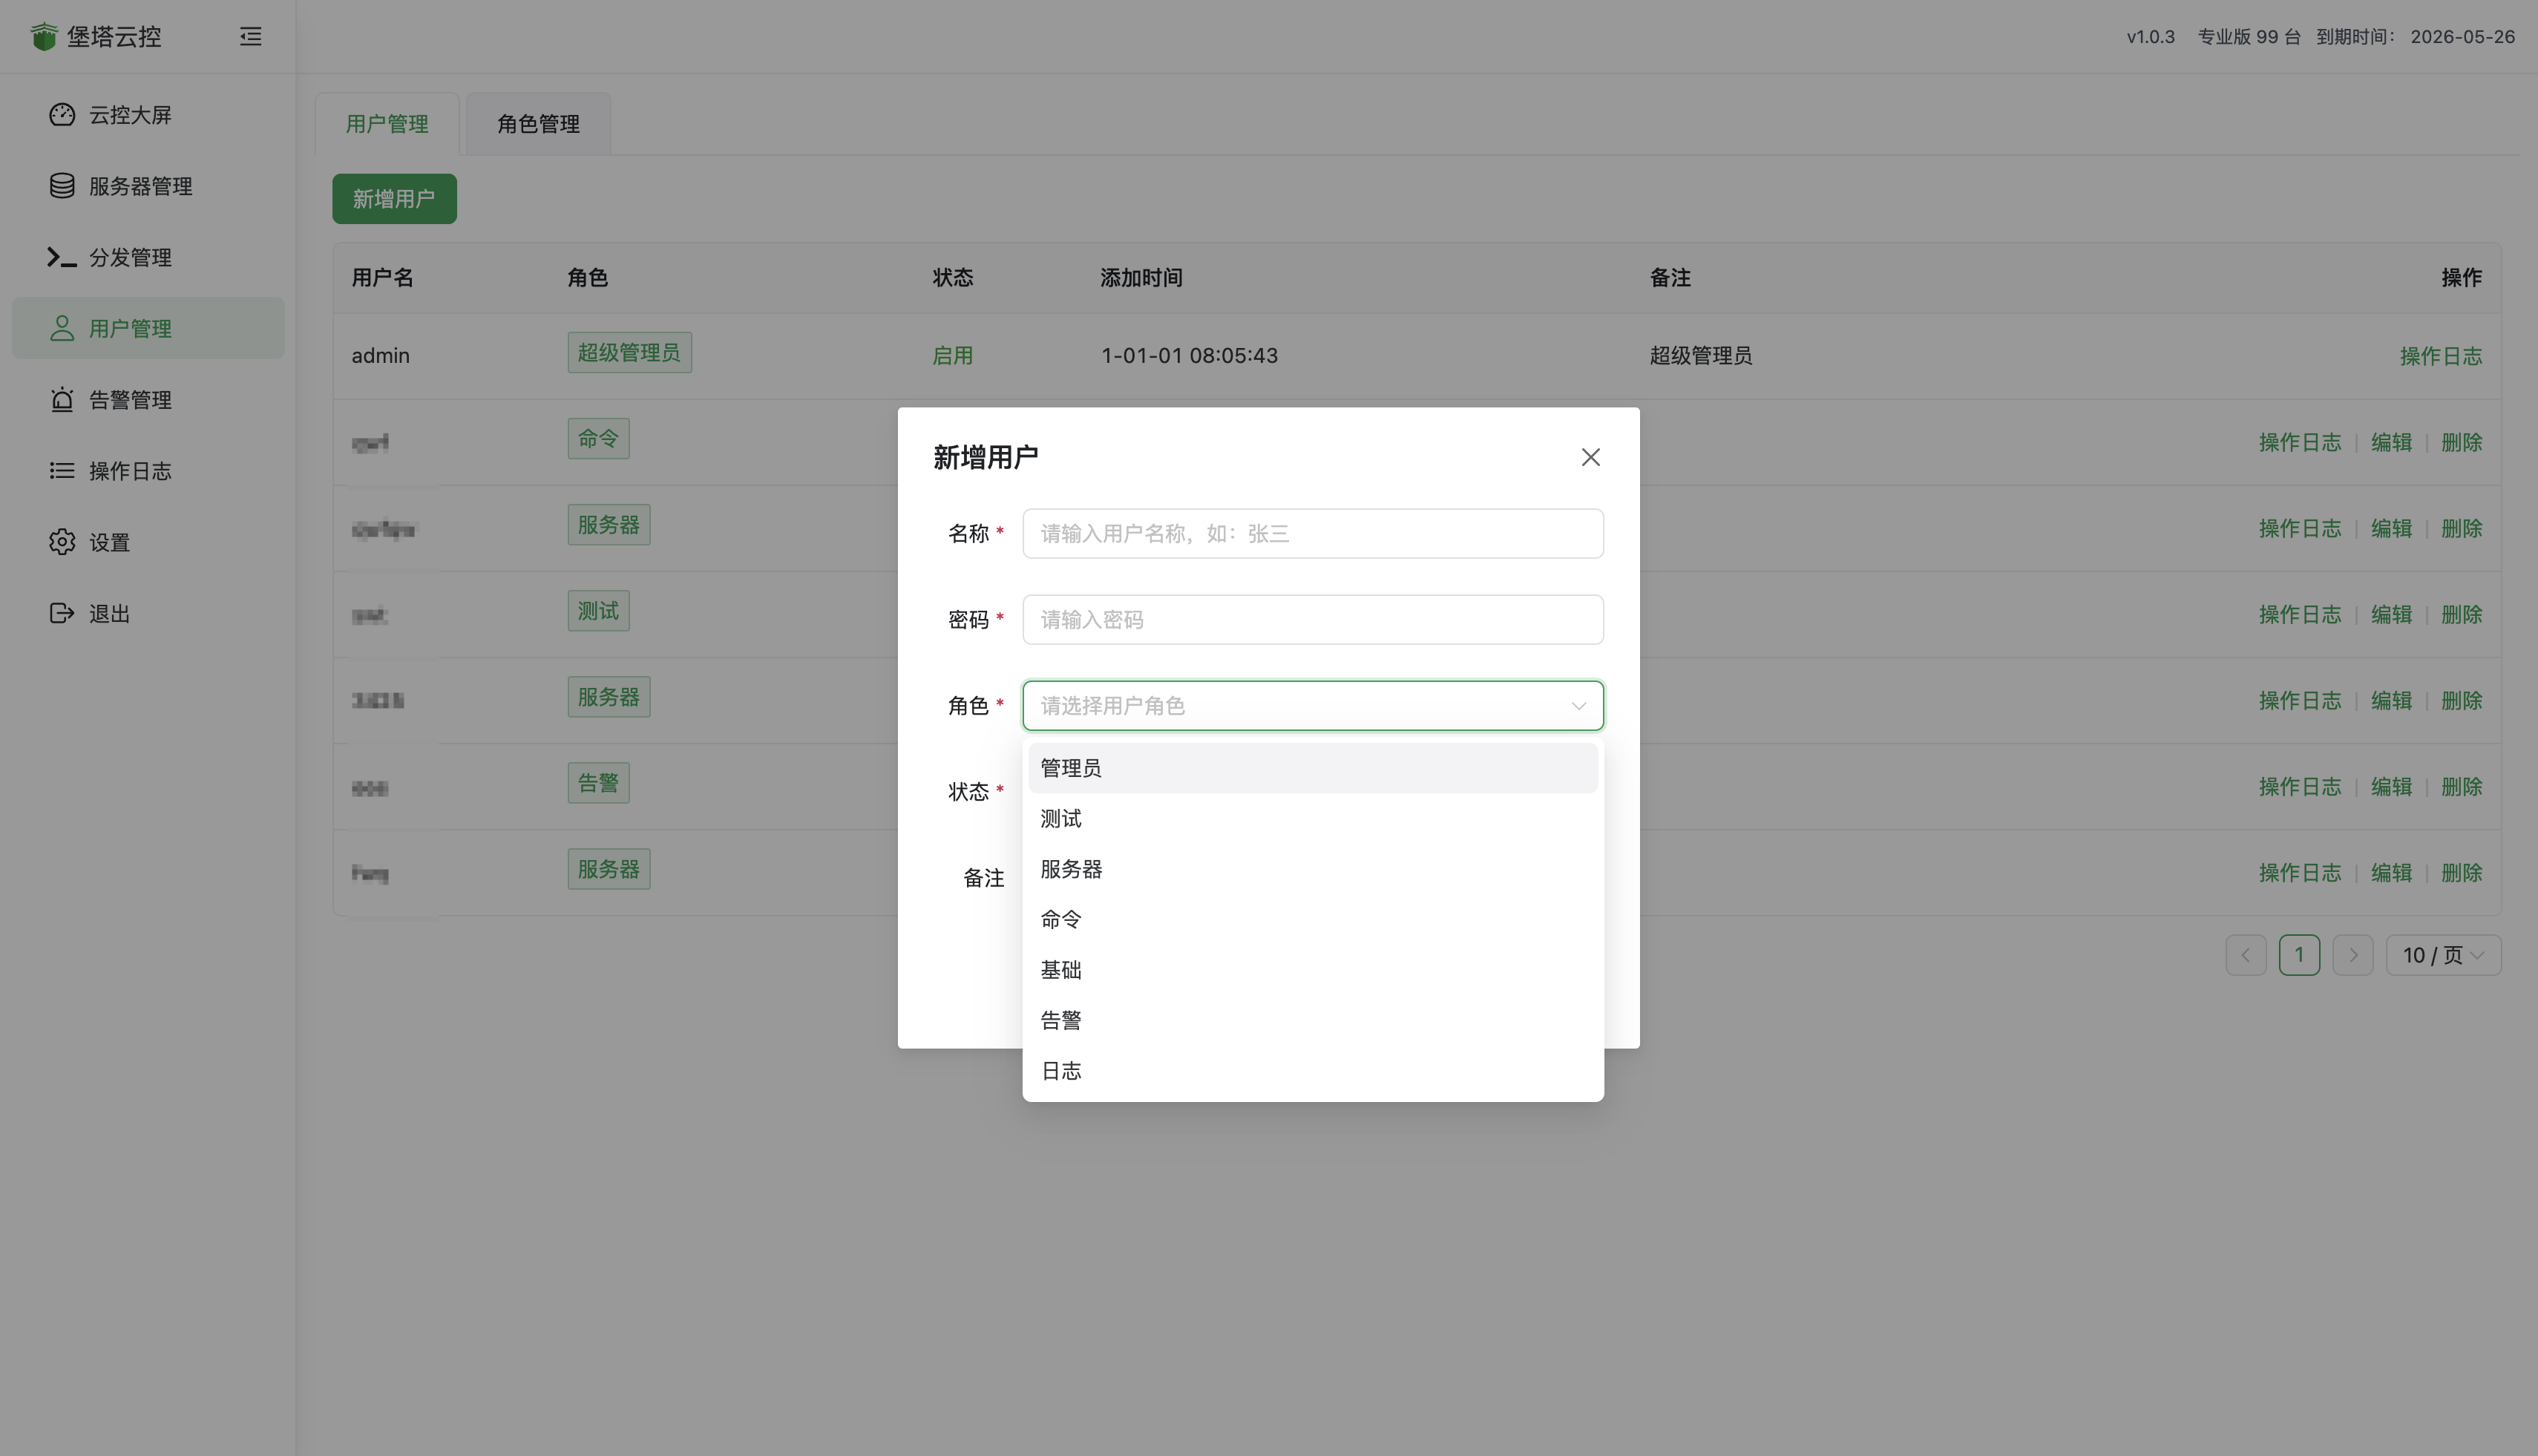Select 管理员 role in the dropdown list
The width and height of the screenshot is (2538, 1456).
coord(1070,767)
